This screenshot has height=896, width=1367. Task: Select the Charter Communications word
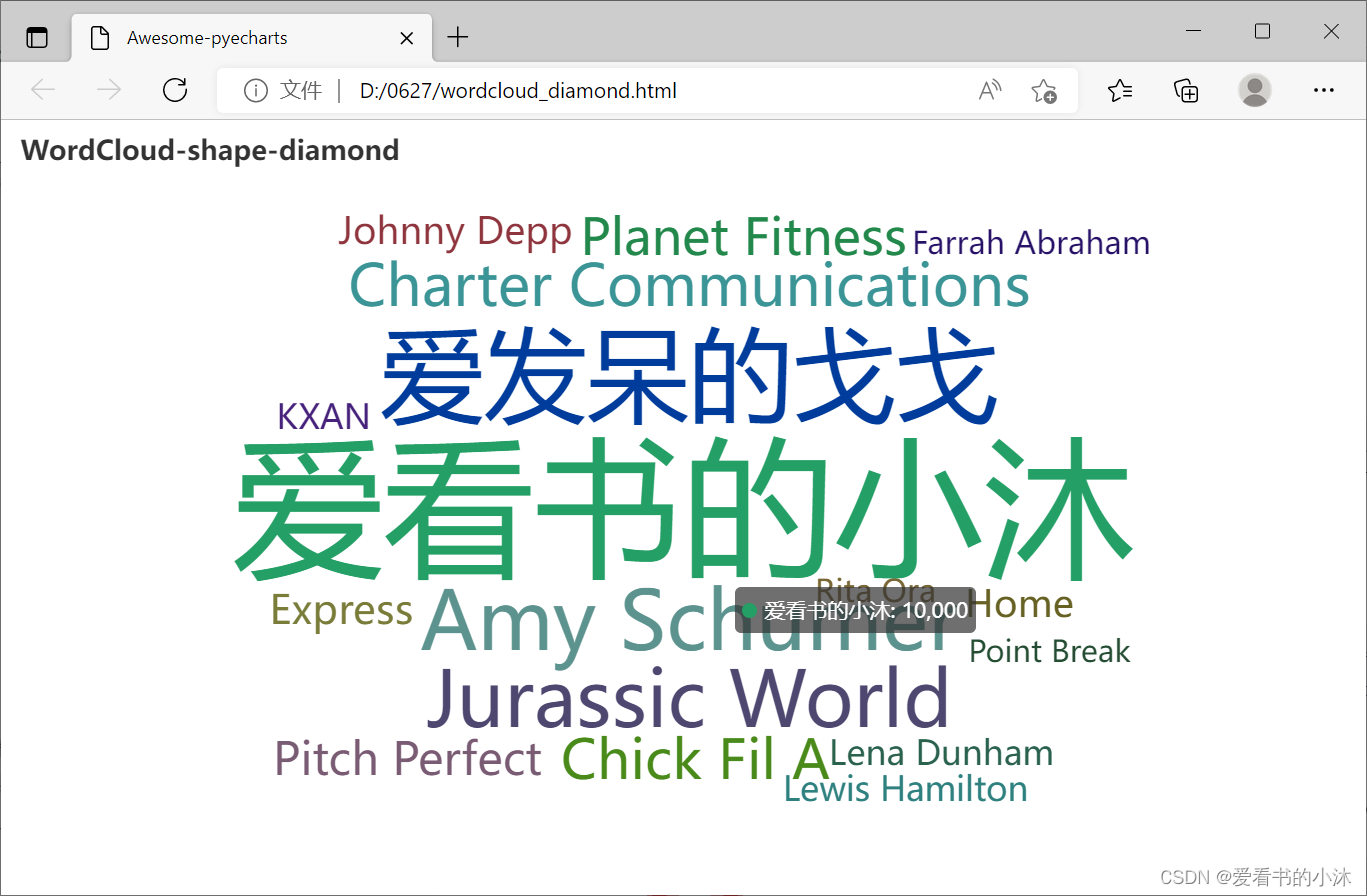[690, 285]
